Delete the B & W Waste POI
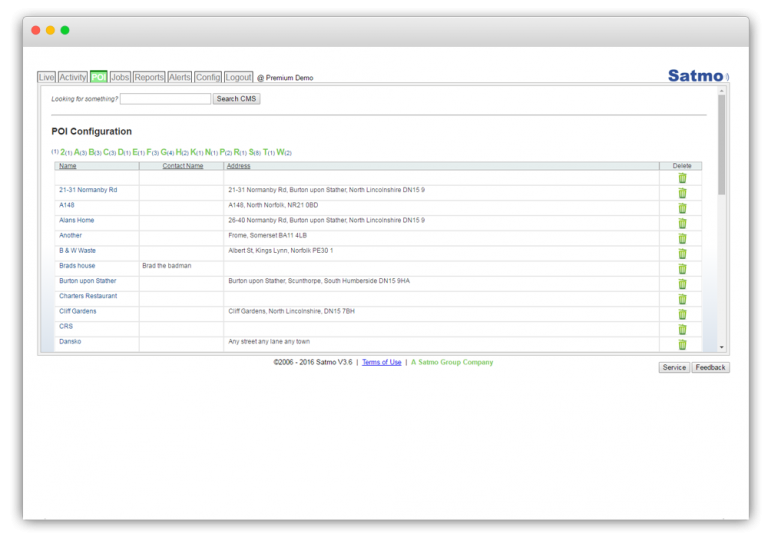The width and height of the screenshot is (768, 538). (682, 254)
